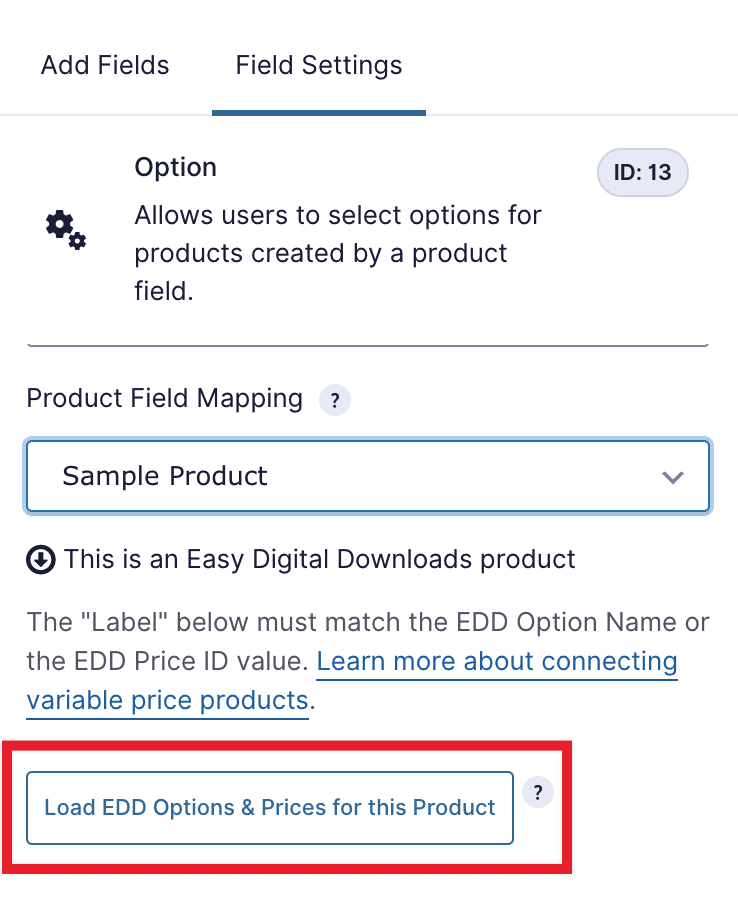Click the Option field description text
The height and width of the screenshot is (910, 738).
pyautogui.click(x=338, y=254)
